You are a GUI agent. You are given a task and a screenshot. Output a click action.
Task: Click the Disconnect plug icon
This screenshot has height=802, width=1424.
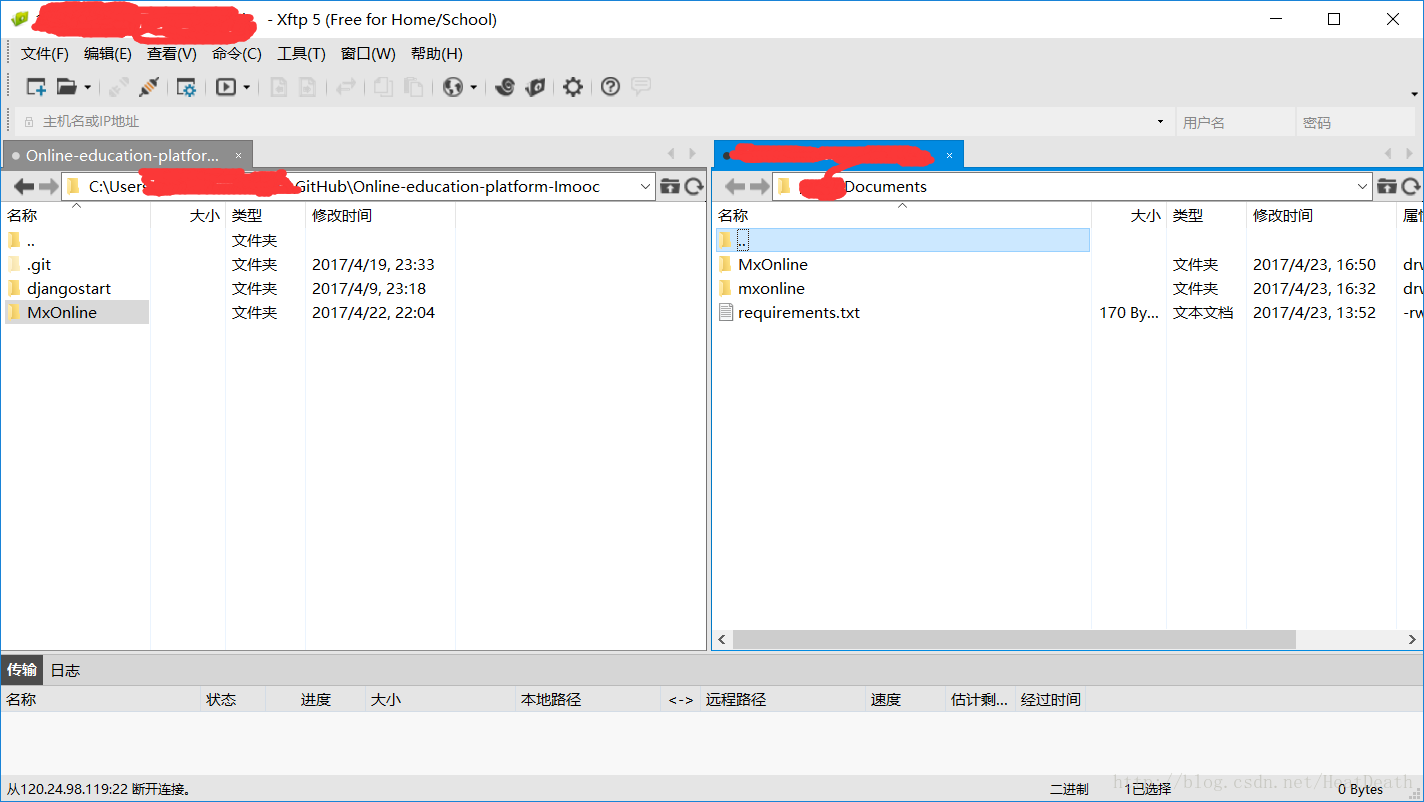tap(149, 87)
